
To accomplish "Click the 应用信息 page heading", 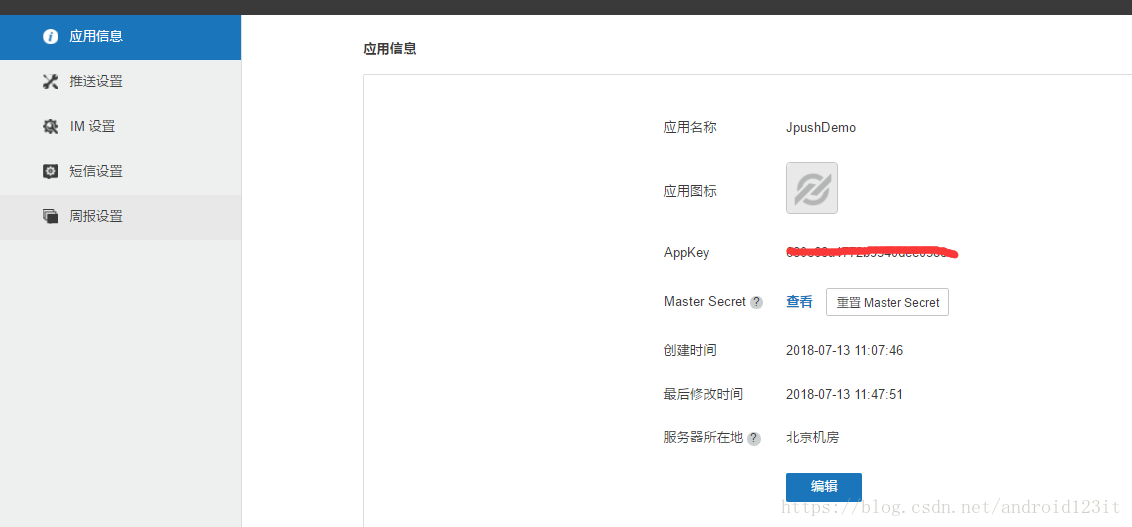I will tap(390, 49).
